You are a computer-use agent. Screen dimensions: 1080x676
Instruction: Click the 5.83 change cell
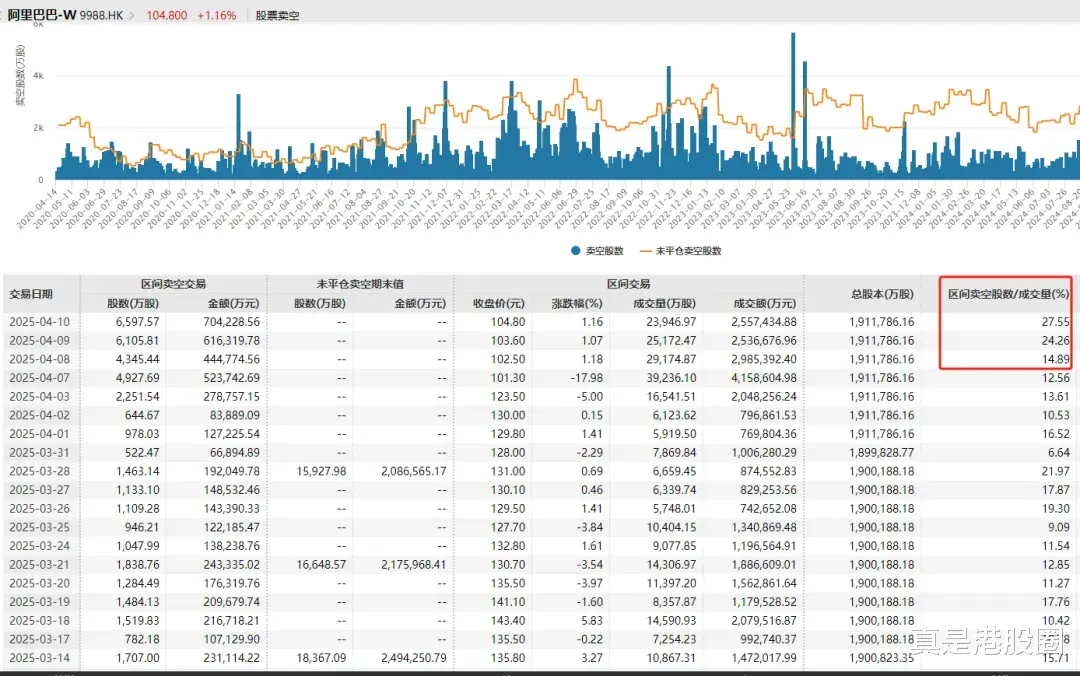coord(592,620)
